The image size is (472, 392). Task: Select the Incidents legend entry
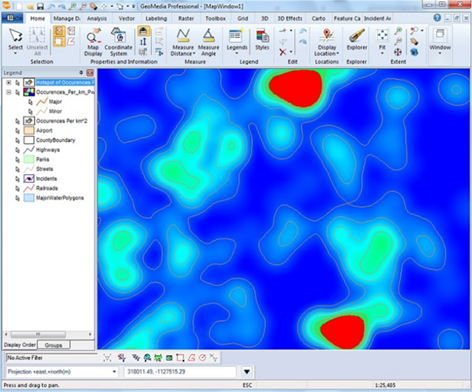pyautogui.click(x=46, y=179)
